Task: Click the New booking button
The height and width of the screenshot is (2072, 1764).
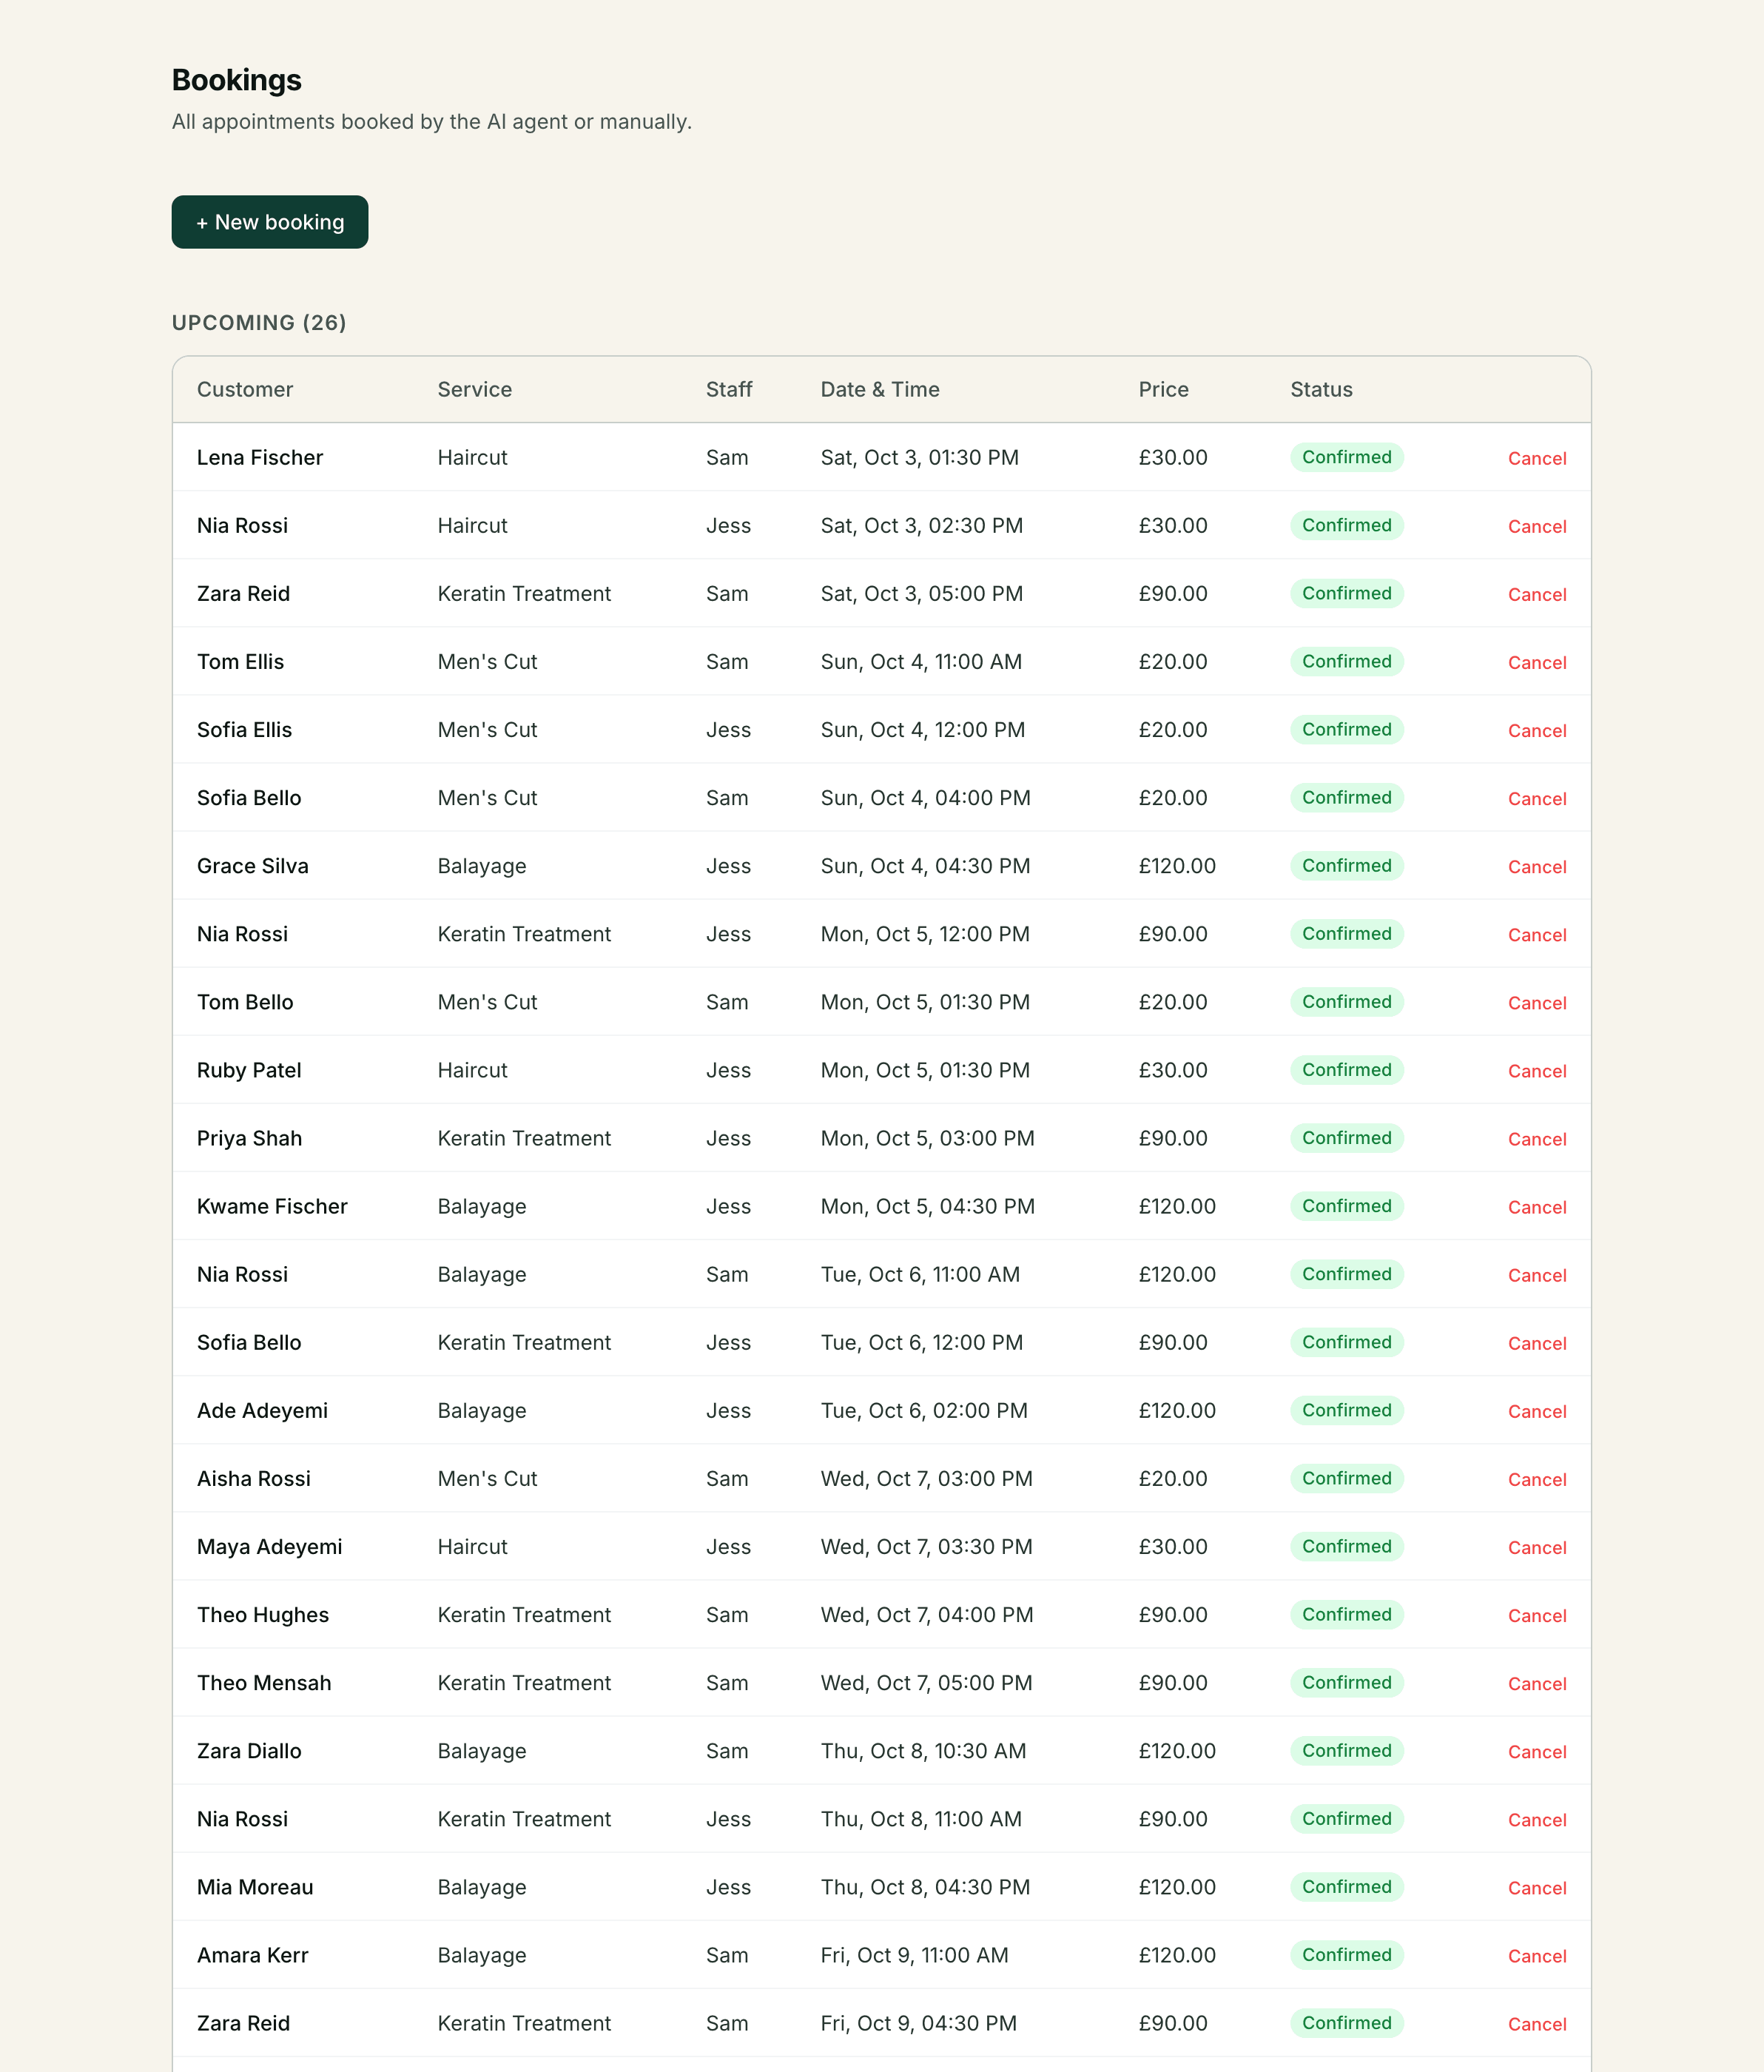Action: click(270, 222)
